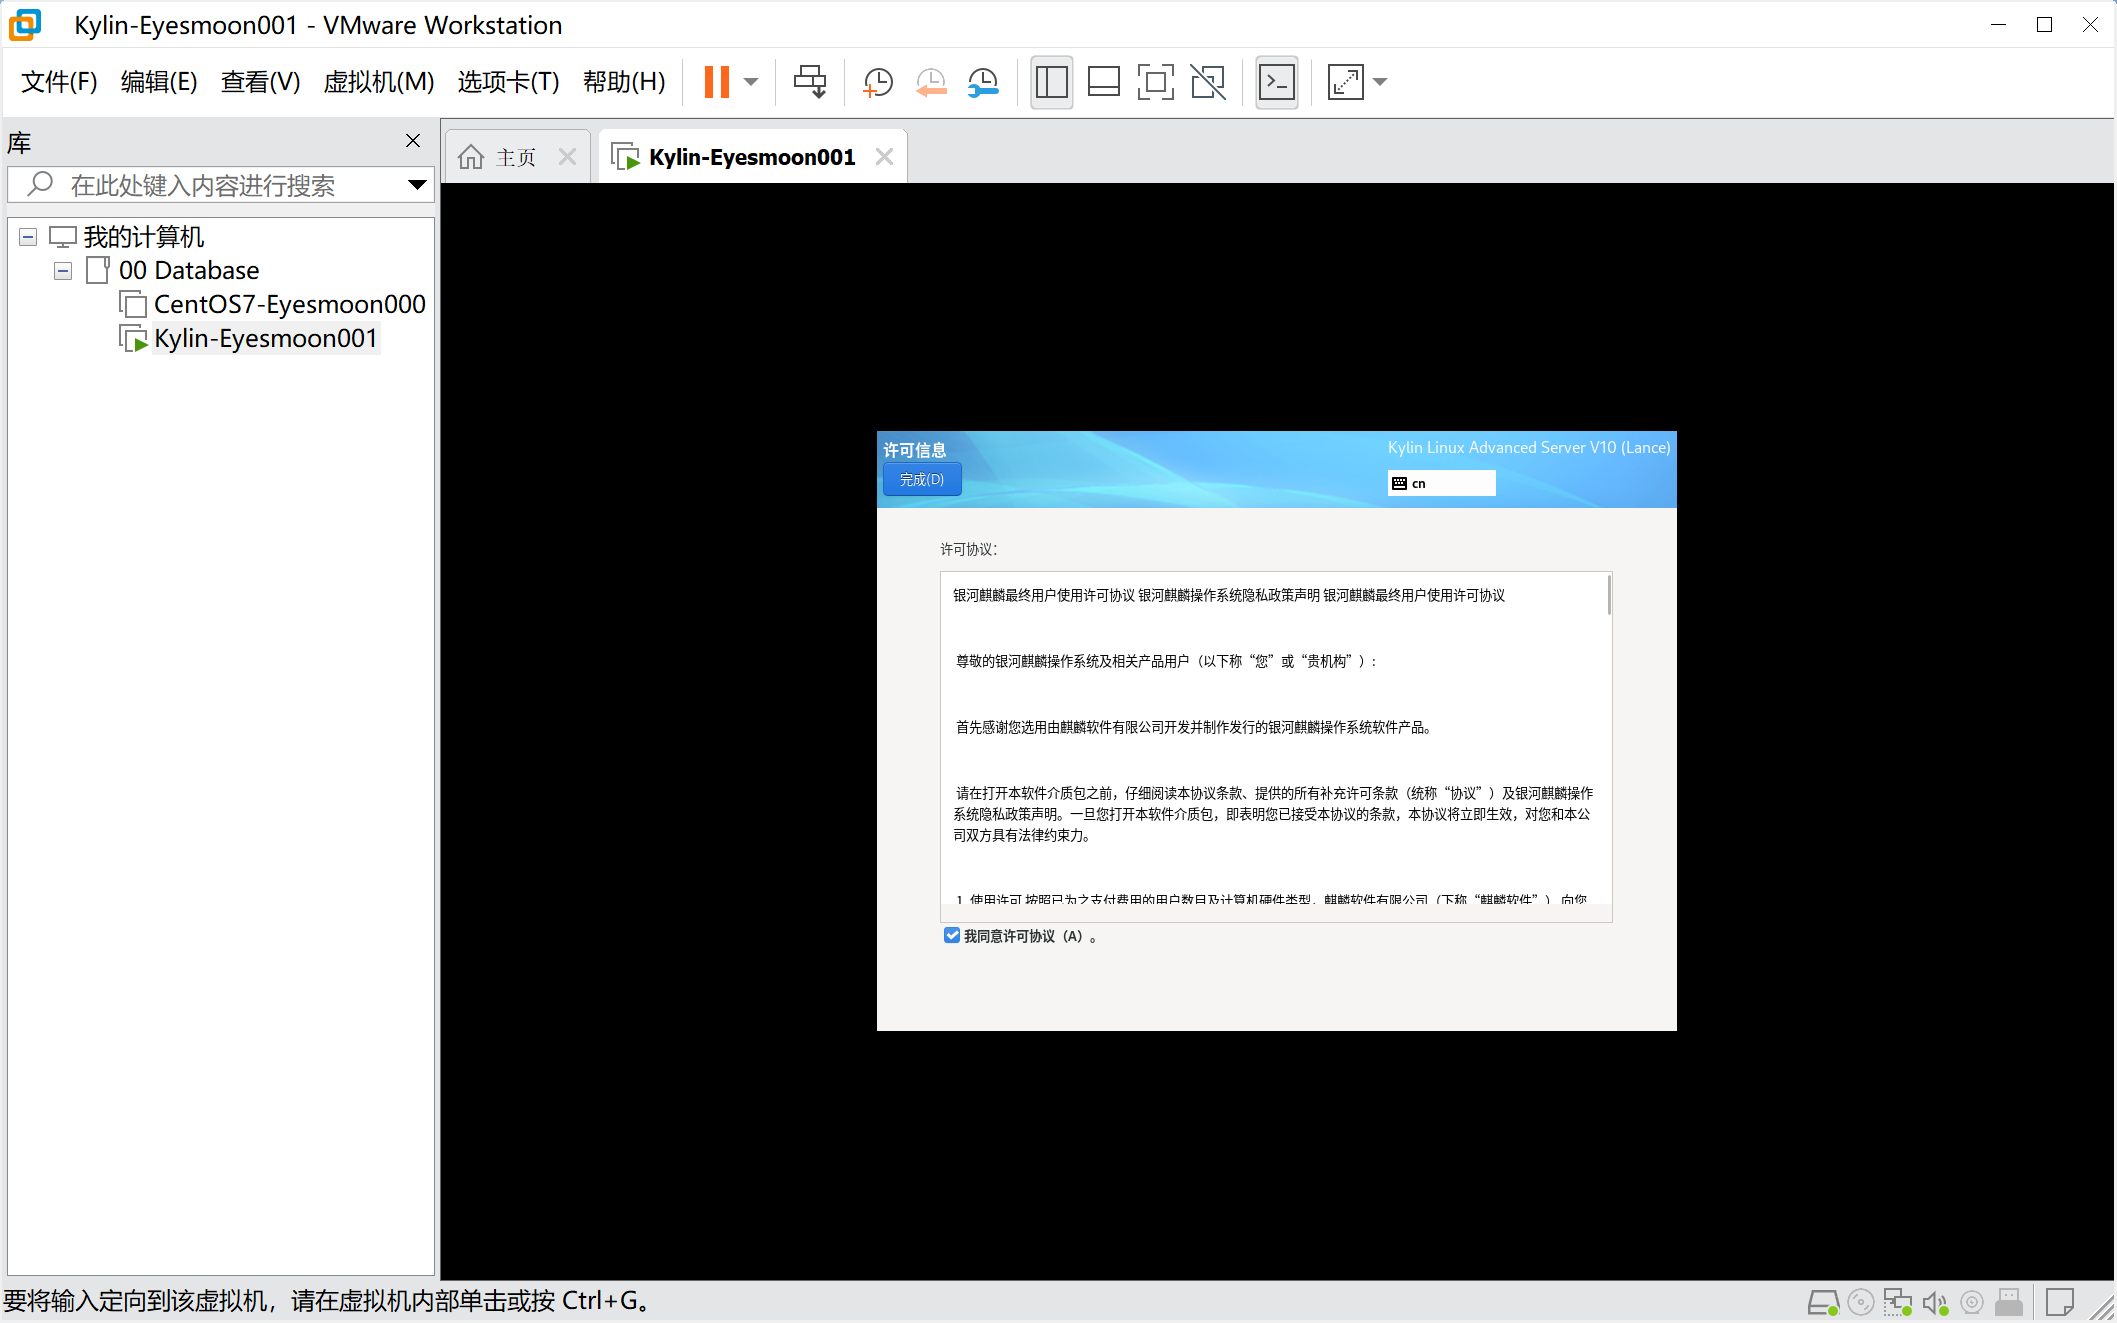Image resolution: width=2117 pixels, height=1323 pixels.
Task: Open the 选项卡(T) menu
Action: (508, 82)
